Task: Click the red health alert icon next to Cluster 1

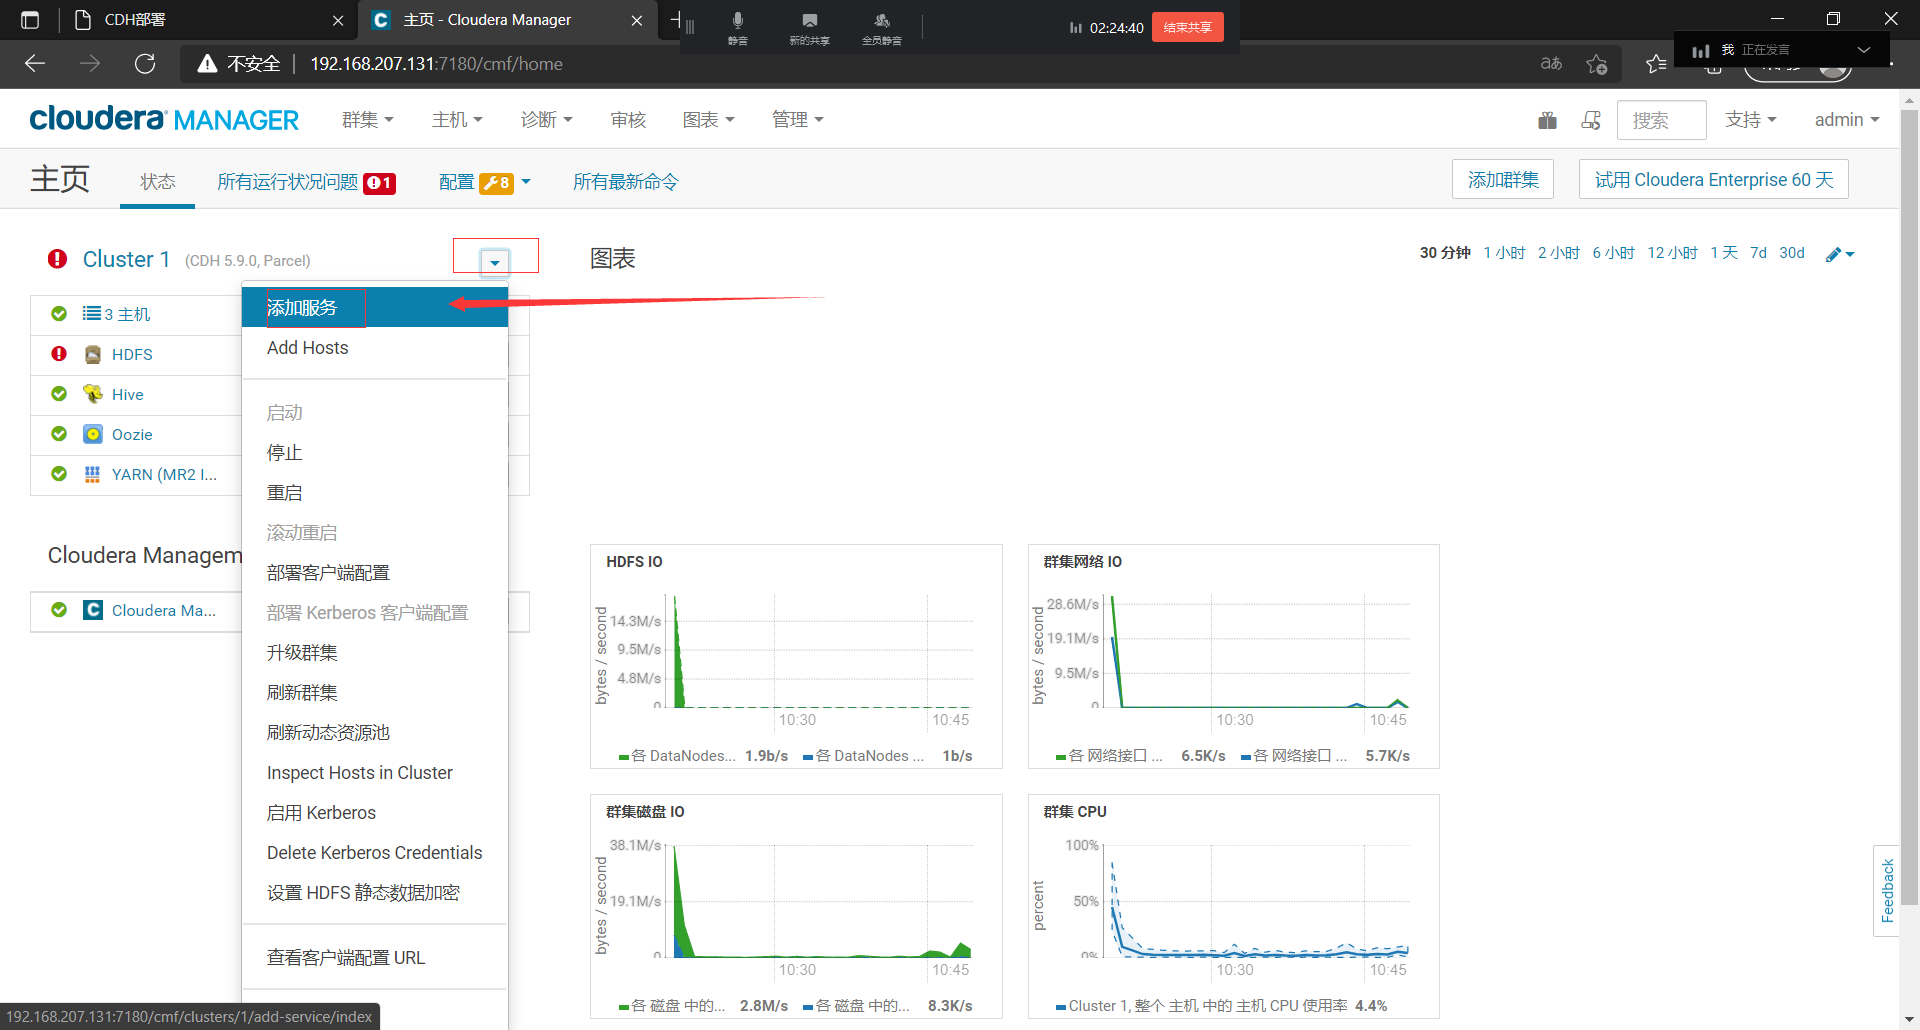Action: click(x=58, y=259)
